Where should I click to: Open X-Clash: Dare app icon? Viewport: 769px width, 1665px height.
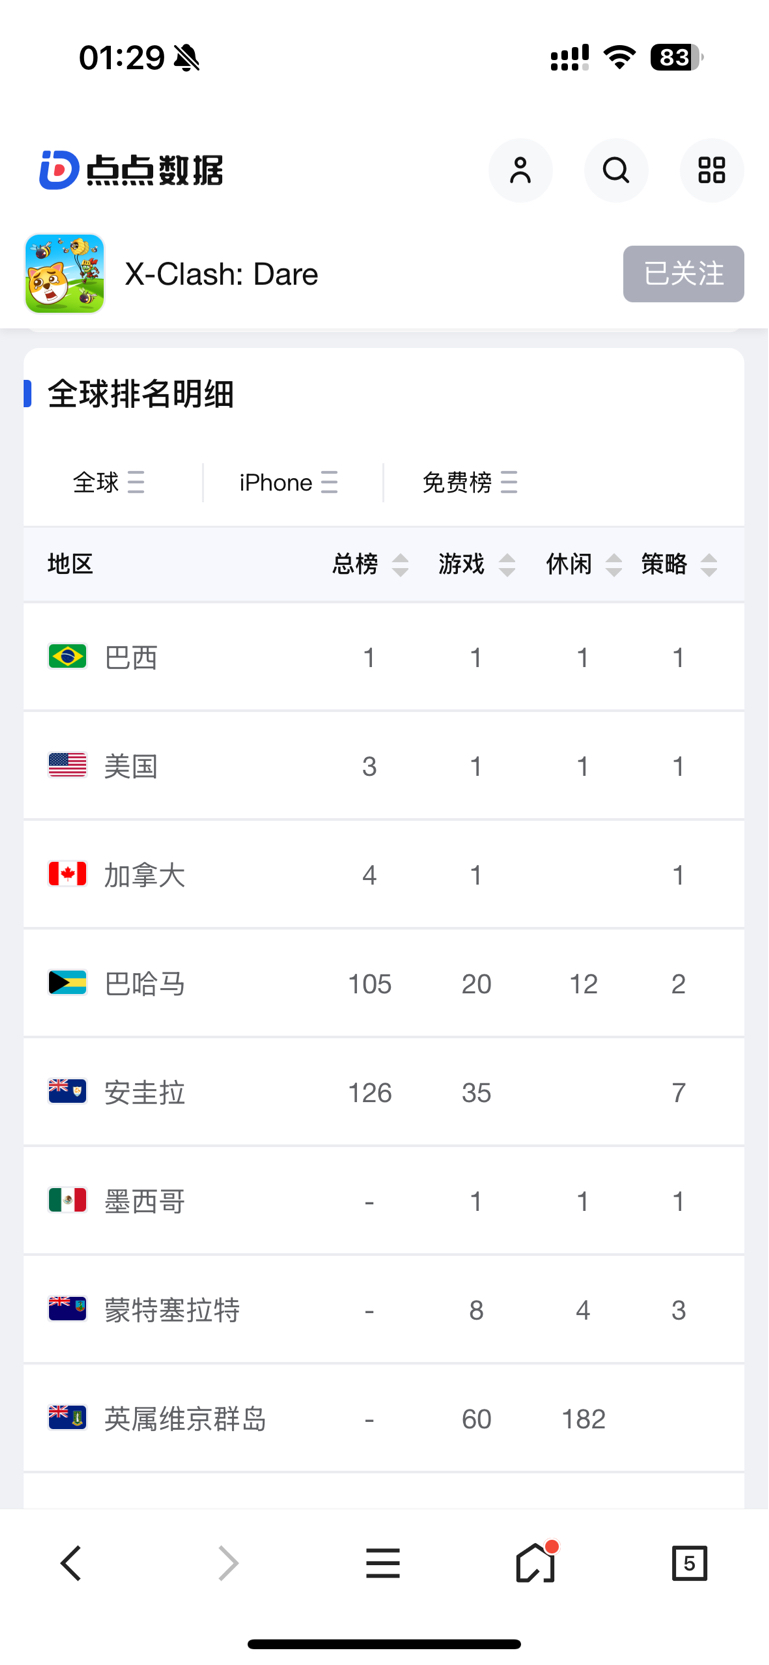(x=65, y=274)
